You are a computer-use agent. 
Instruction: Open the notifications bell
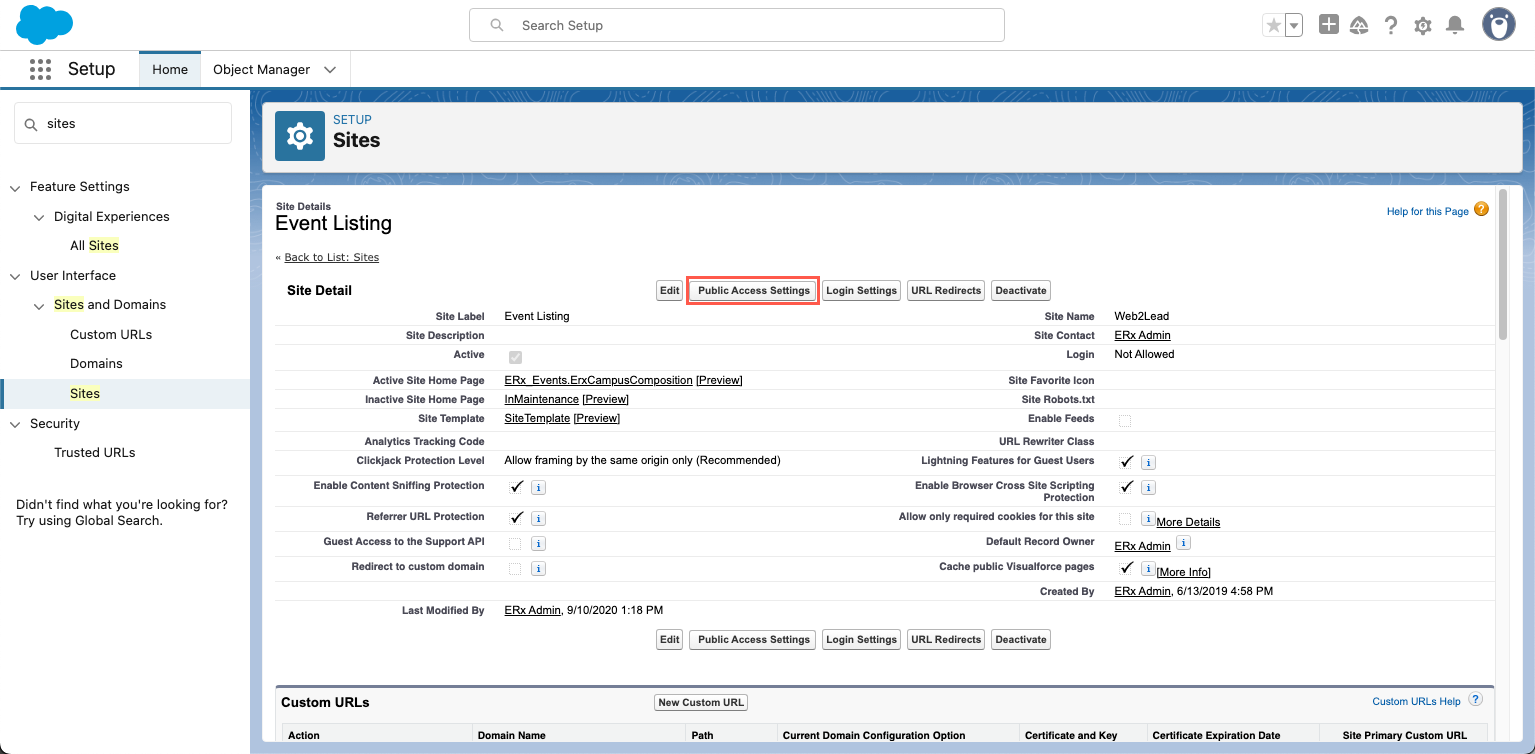(x=1455, y=26)
